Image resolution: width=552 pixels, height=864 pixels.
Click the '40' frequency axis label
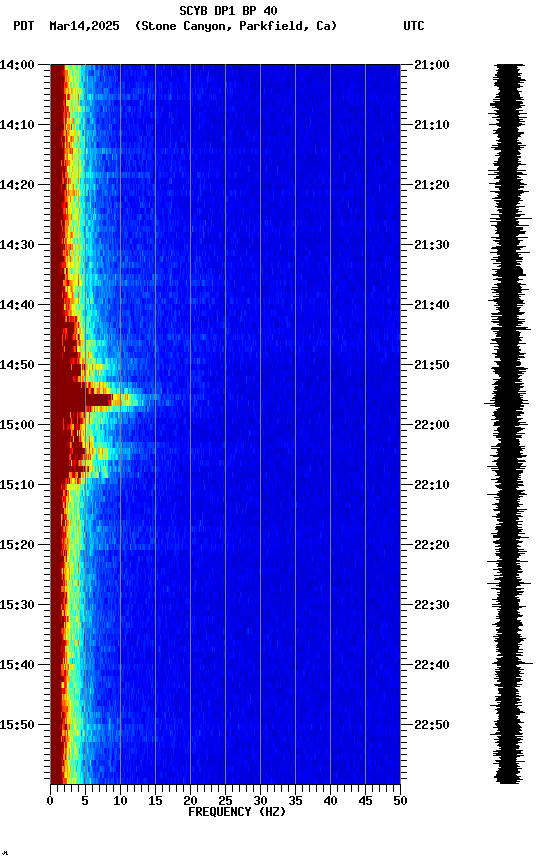pyautogui.click(x=330, y=801)
